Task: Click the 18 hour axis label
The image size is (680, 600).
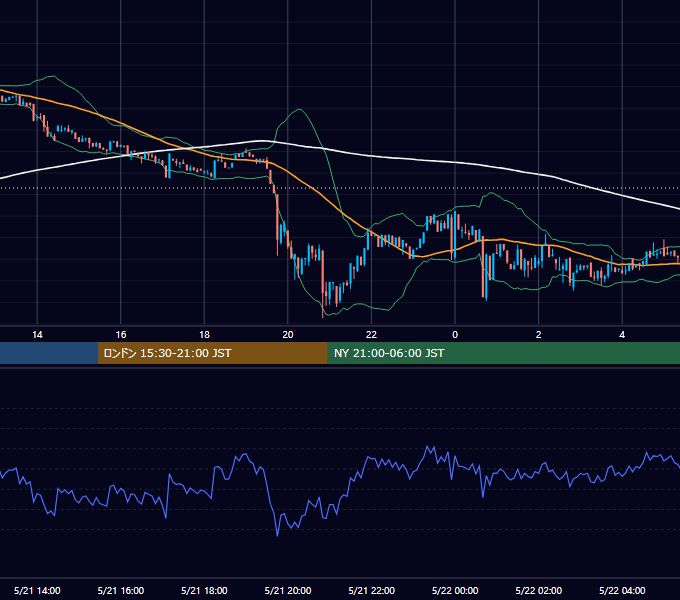Action: tap(204, 335)
